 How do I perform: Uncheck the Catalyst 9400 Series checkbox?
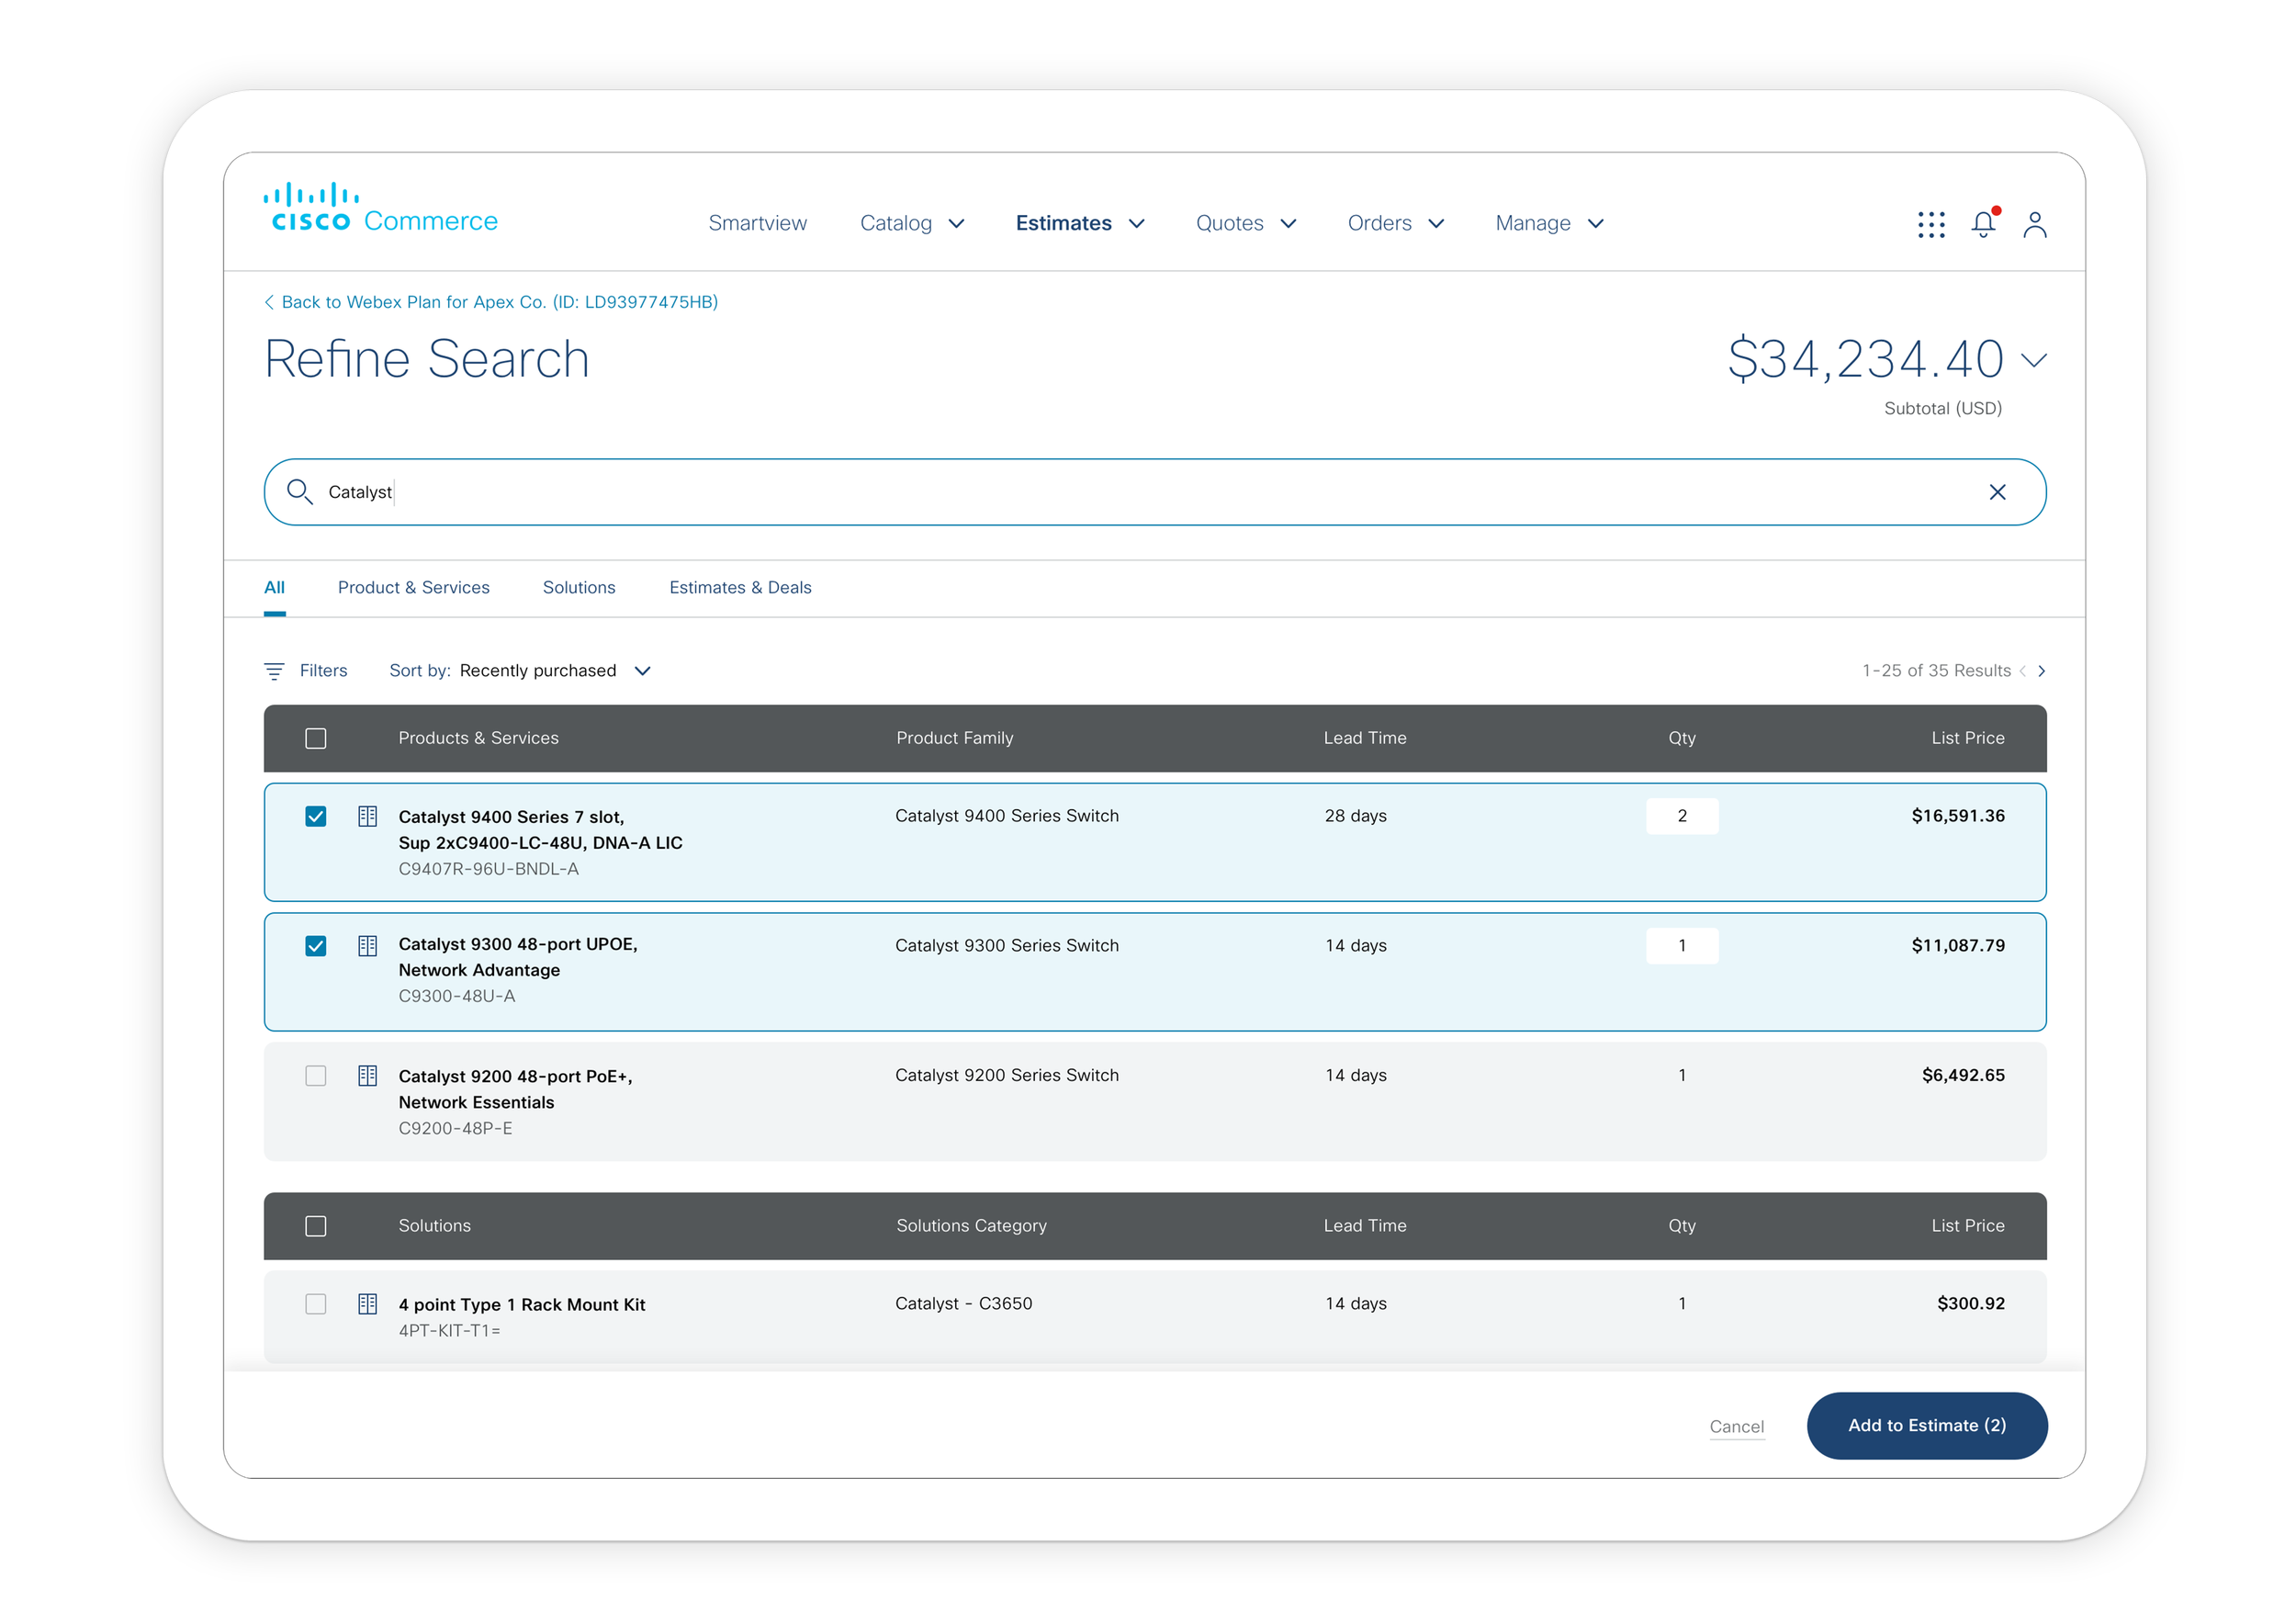point(315,817)
